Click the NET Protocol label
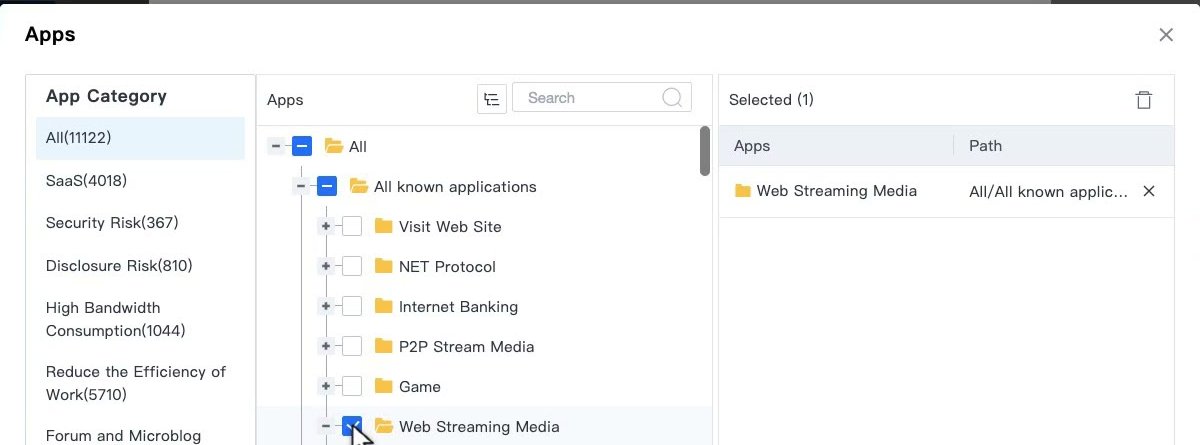1200x445 pixels. pos(447,267)
